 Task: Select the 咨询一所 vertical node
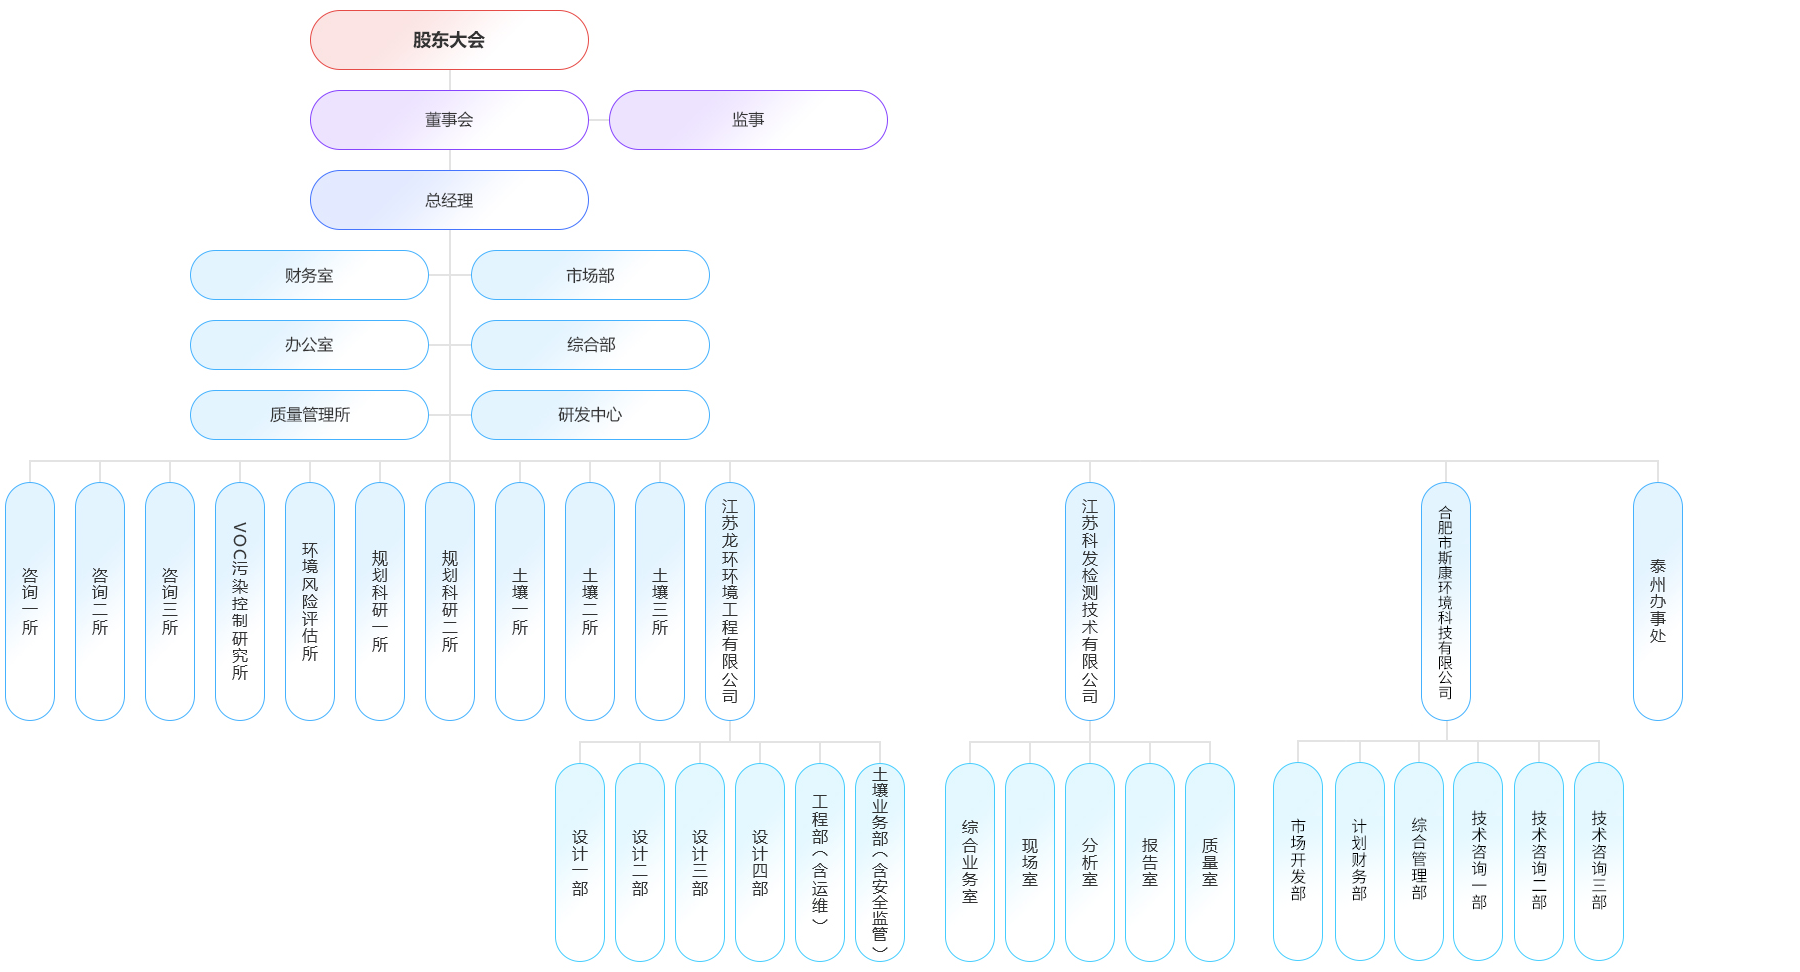pos(30,601)
